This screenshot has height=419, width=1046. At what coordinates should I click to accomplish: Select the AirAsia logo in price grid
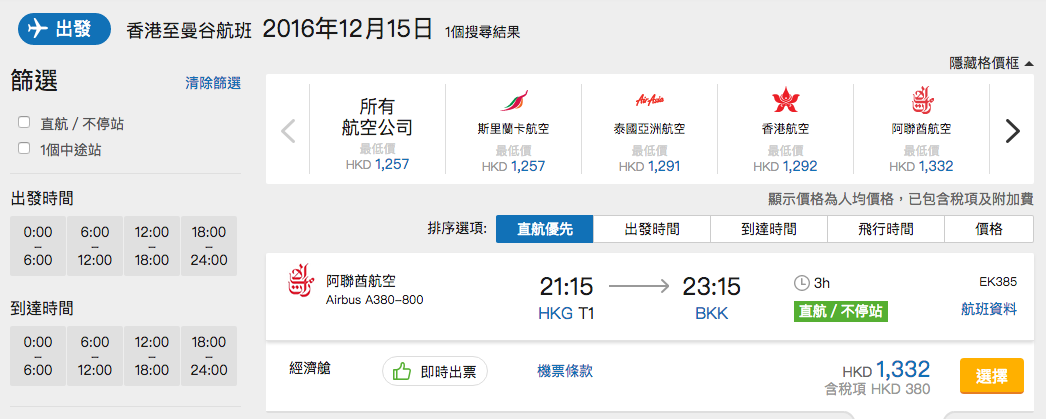coord(649,101)
